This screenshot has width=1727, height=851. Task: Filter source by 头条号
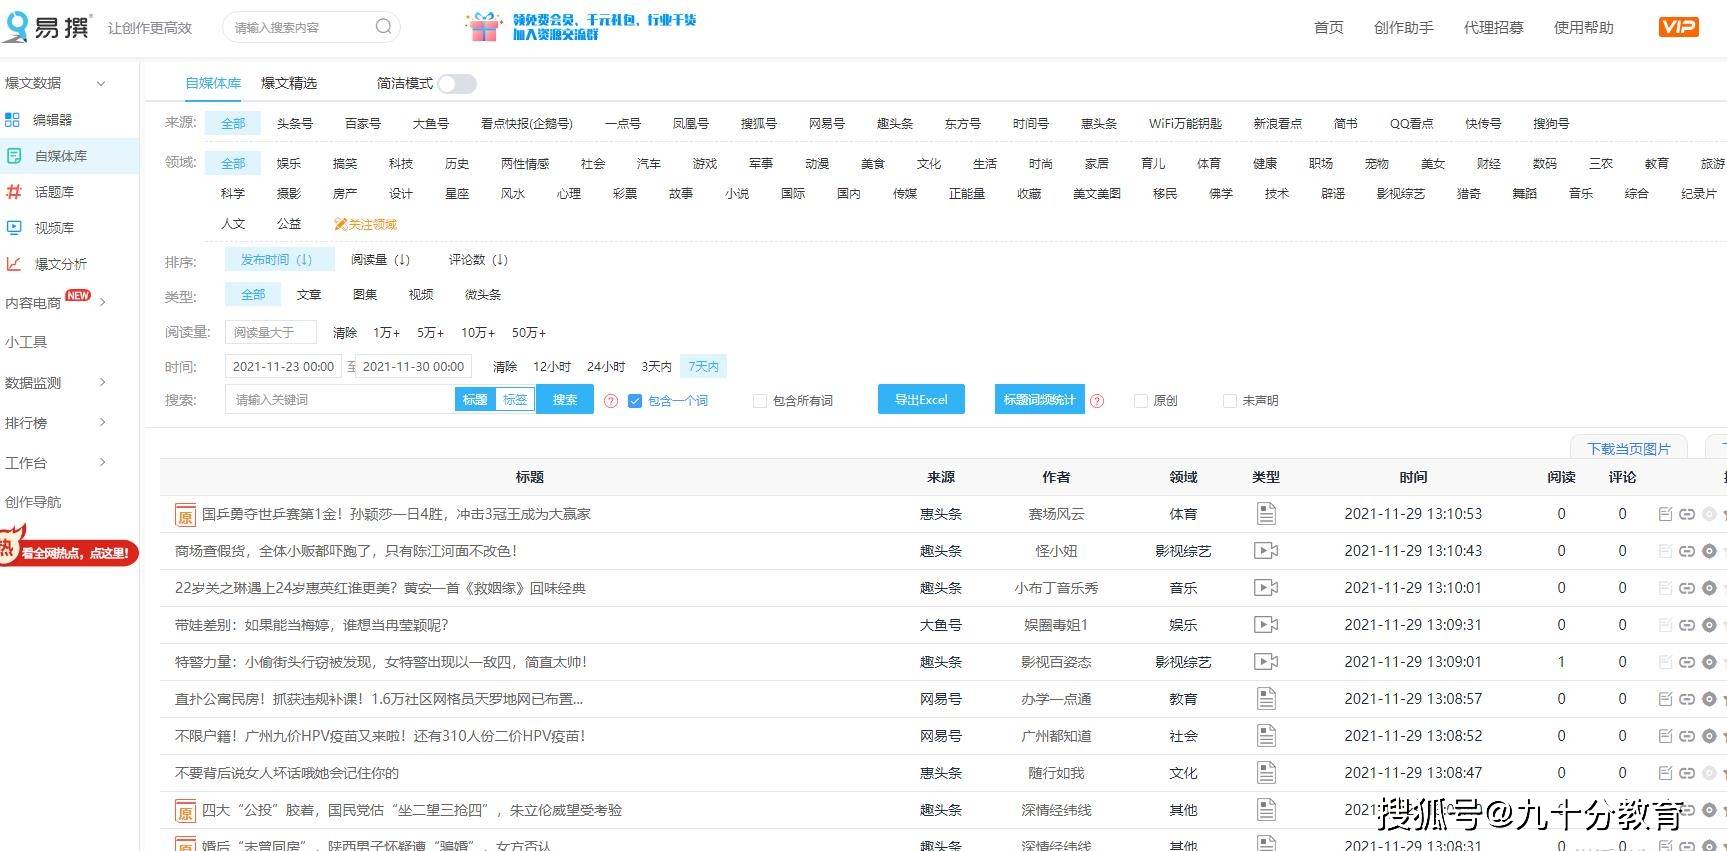click(x=294, y=124)
